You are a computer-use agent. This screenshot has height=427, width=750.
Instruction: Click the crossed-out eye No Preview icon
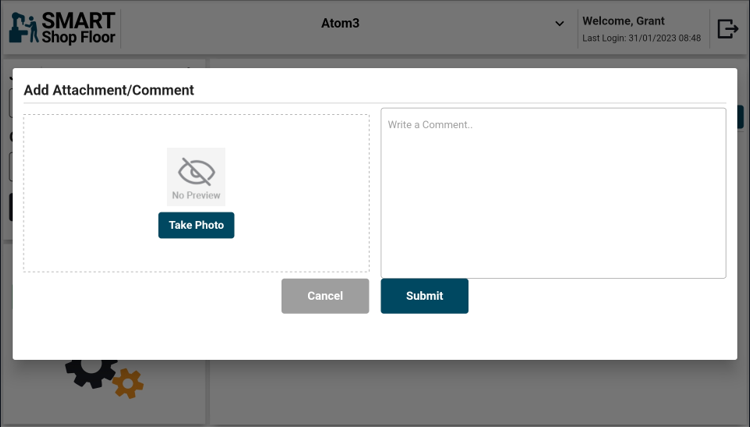click(x=196, y=171)
